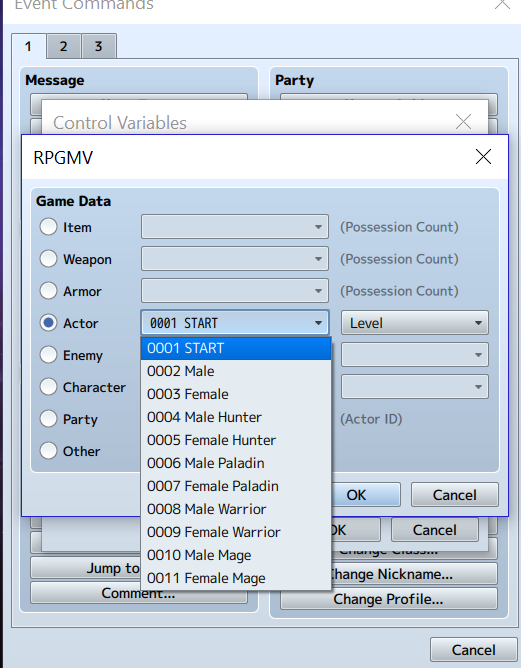
Task: Select the Enemy radio button
Action: pyautogui.click(x=48, y=354)
